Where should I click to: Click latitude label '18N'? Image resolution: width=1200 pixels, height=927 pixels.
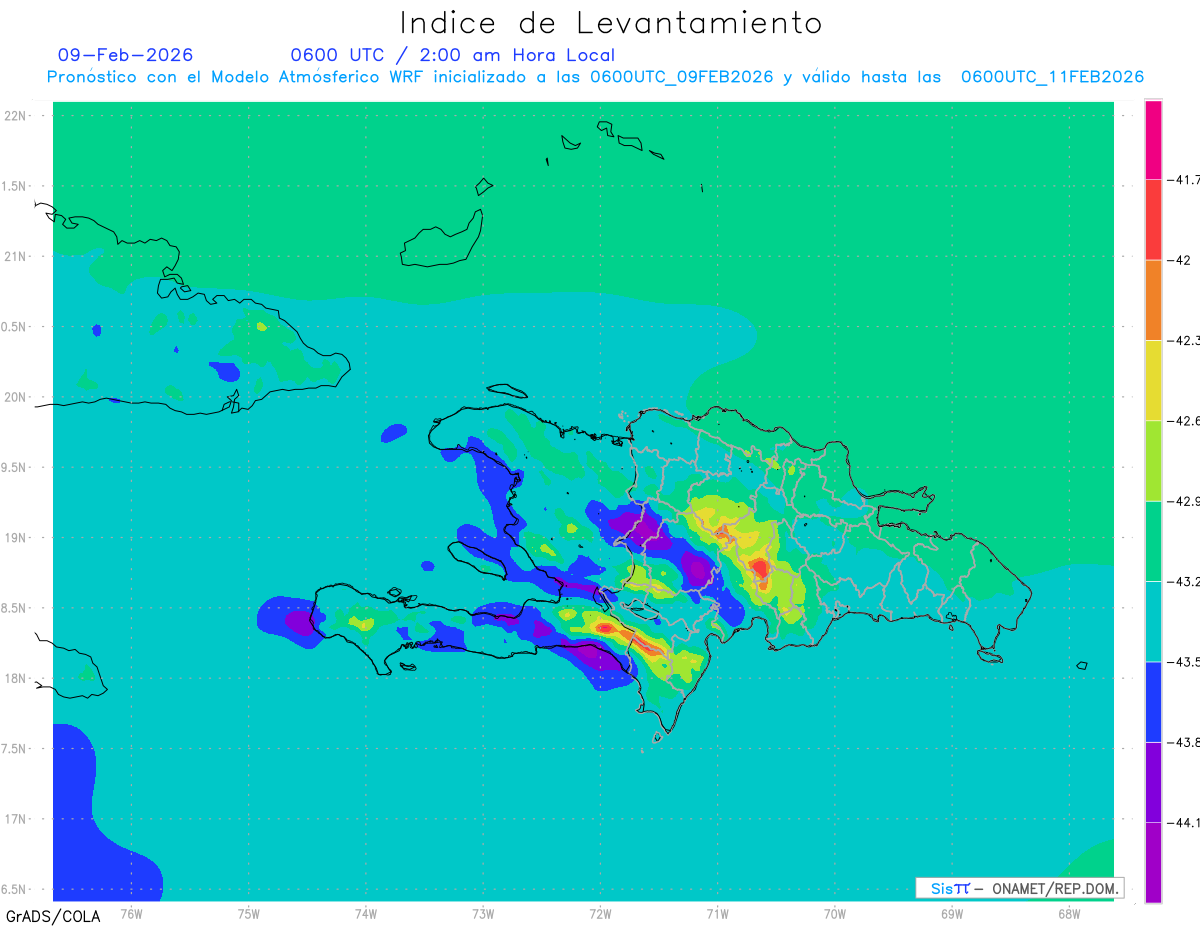[x=17, y=678]
